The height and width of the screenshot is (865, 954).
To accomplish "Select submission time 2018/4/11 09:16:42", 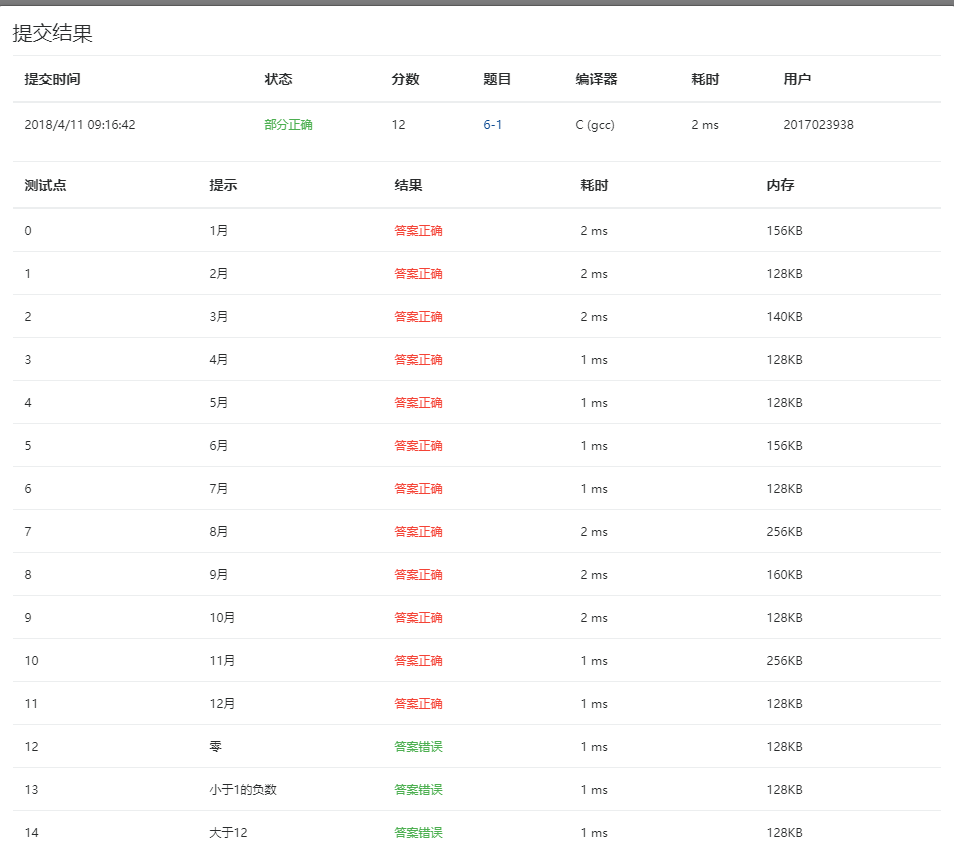I will click(x=80, y=125).
